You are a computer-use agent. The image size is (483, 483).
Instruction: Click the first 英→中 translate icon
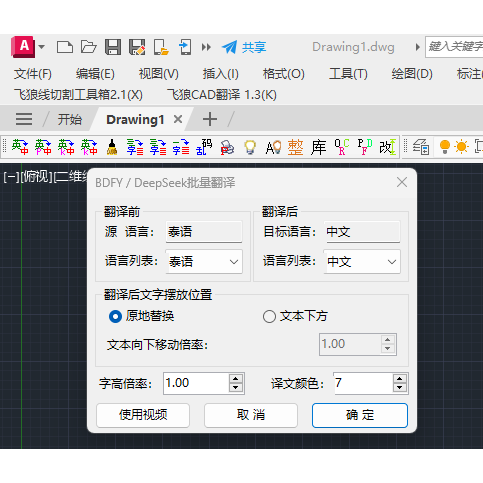(20, 147)
